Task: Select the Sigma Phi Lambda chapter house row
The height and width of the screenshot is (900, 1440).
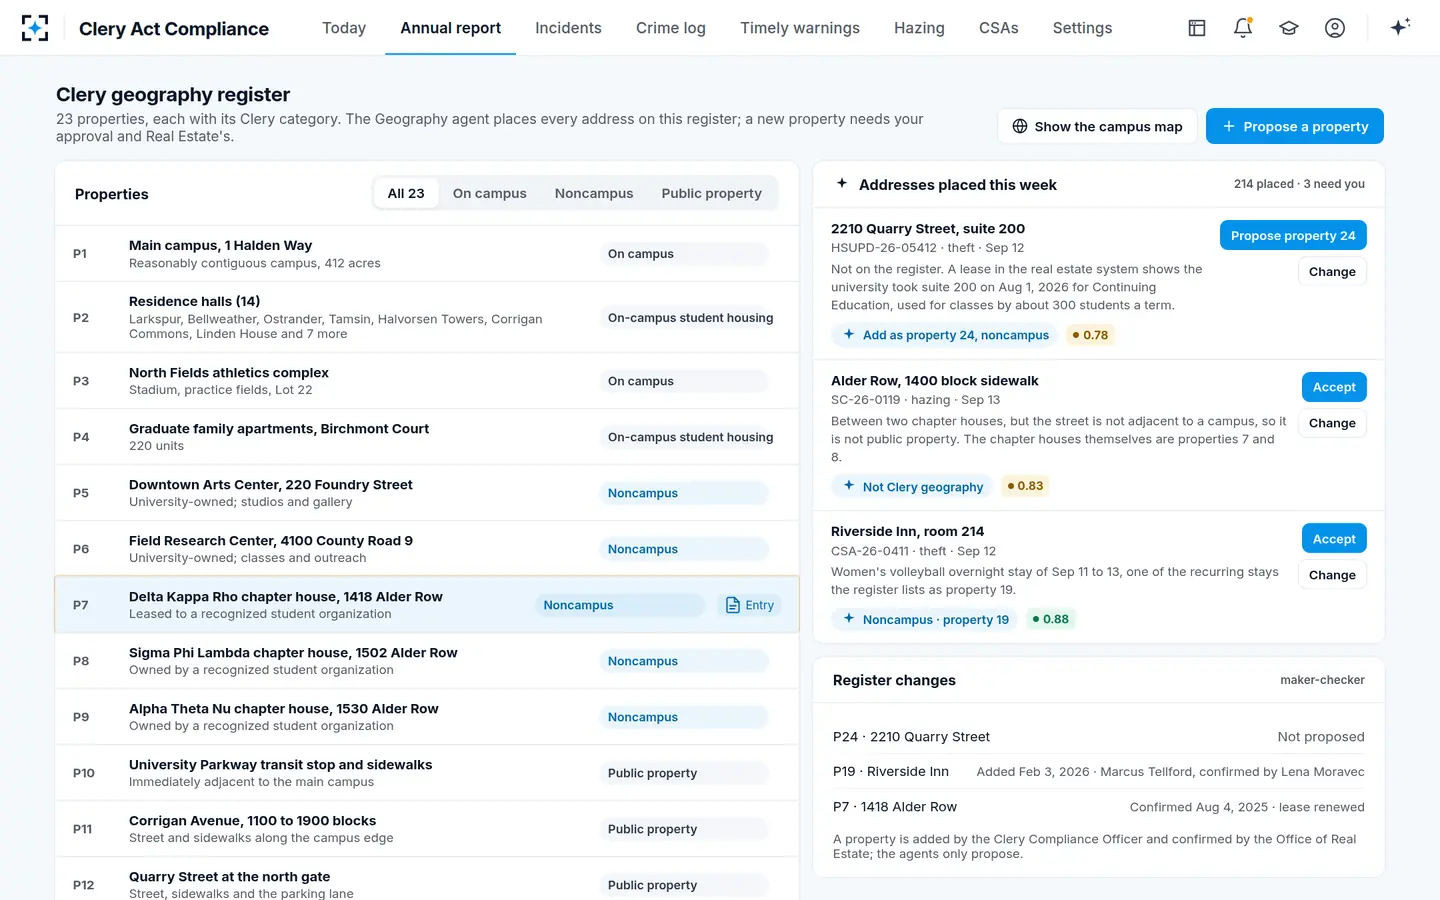Action: coord(427,661)
